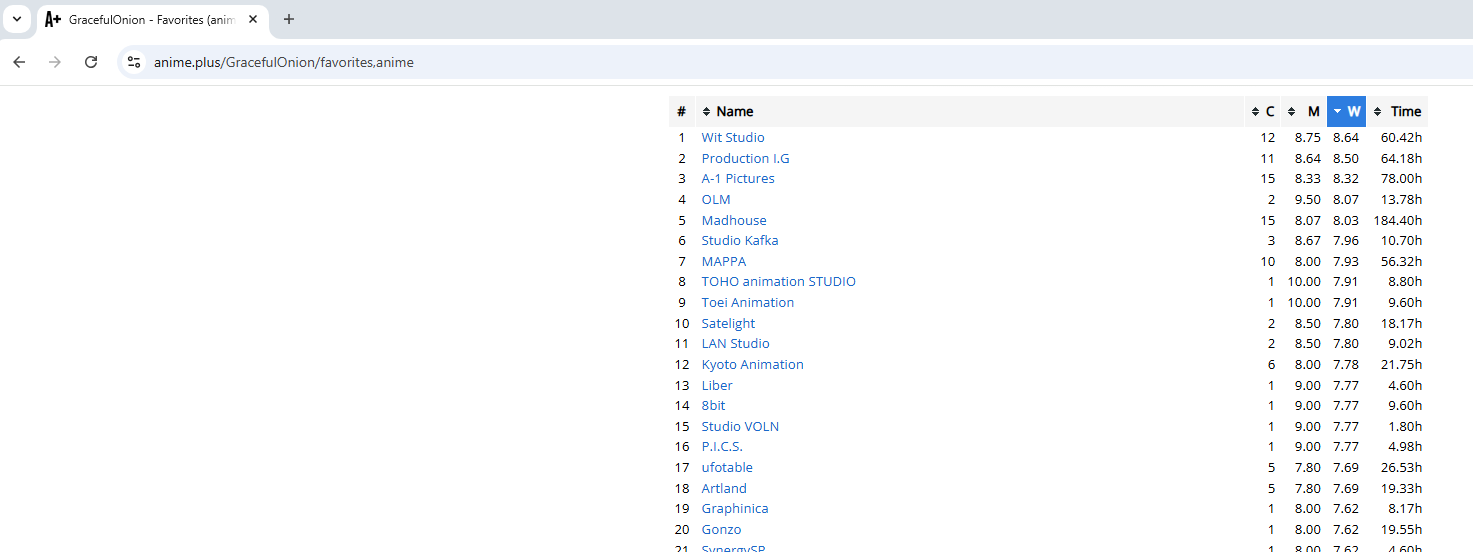Open the tab search dropdown chevron
The width and height of the screenshot is (1473, 552).
tap(17, 19)
